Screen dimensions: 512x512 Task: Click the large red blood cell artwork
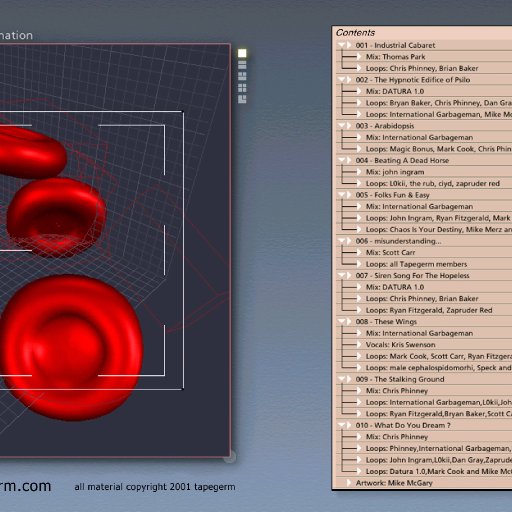[72, 347]
